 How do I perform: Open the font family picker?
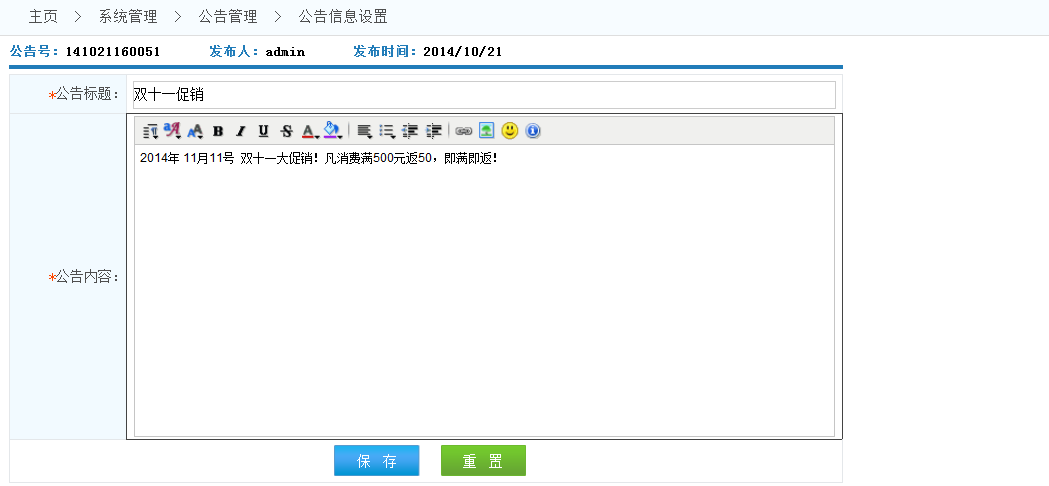172,131
